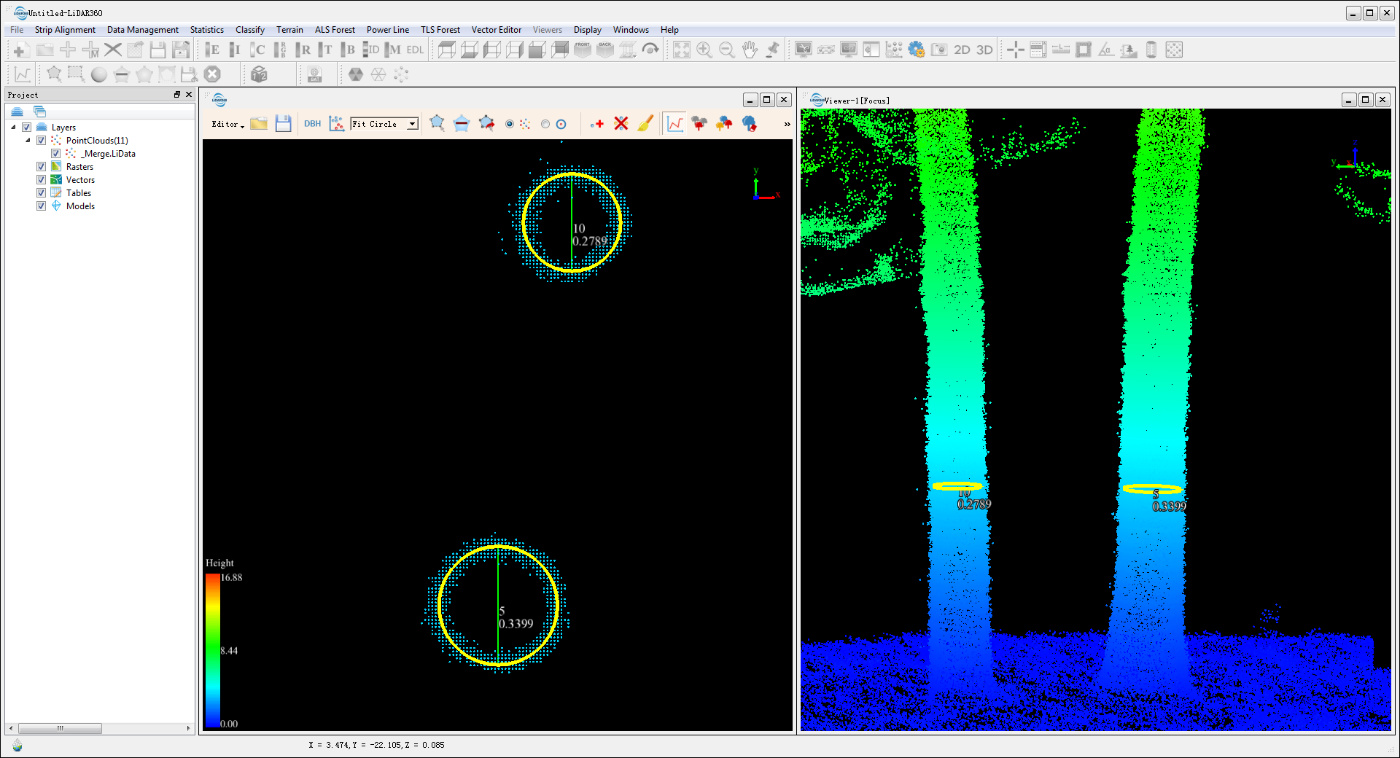Viewport: 1400px width, 758px height.
Task: Toggle the PointClouds(11) checkbox
Action: coord(41,141)
